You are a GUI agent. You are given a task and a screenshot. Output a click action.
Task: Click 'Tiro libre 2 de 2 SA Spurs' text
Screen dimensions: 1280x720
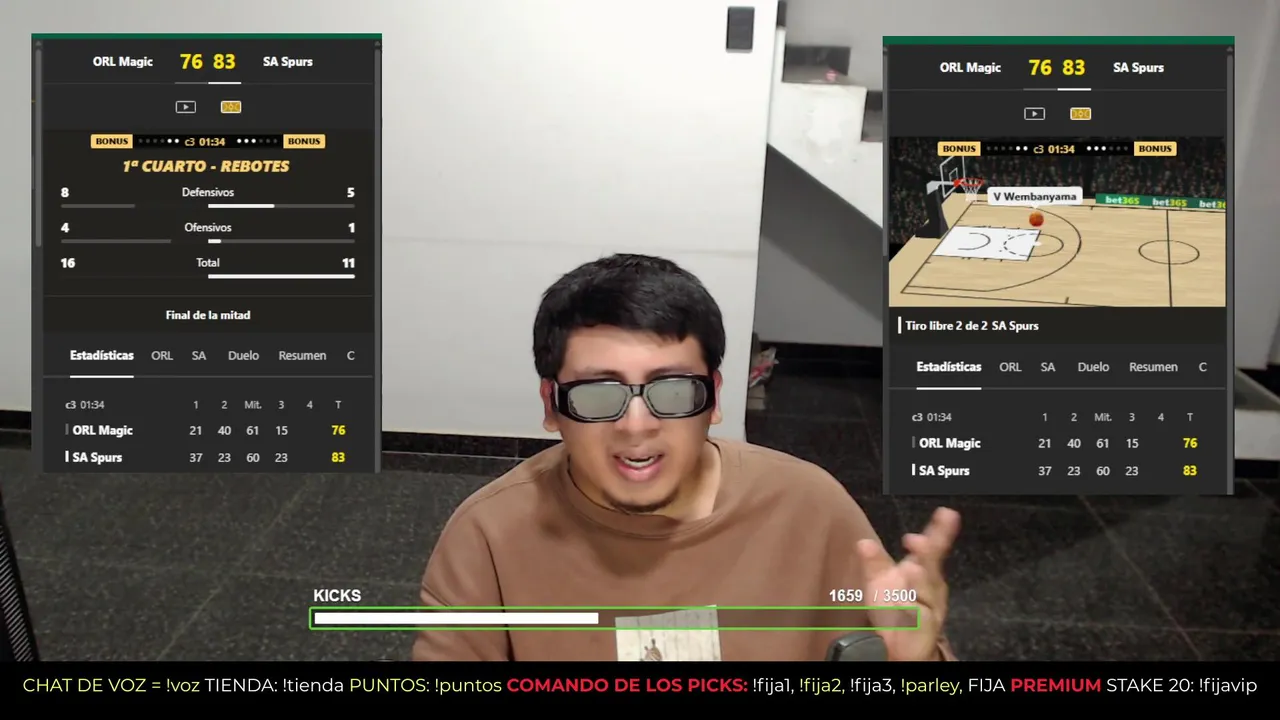pyautogui.click(x=972, y=326)
